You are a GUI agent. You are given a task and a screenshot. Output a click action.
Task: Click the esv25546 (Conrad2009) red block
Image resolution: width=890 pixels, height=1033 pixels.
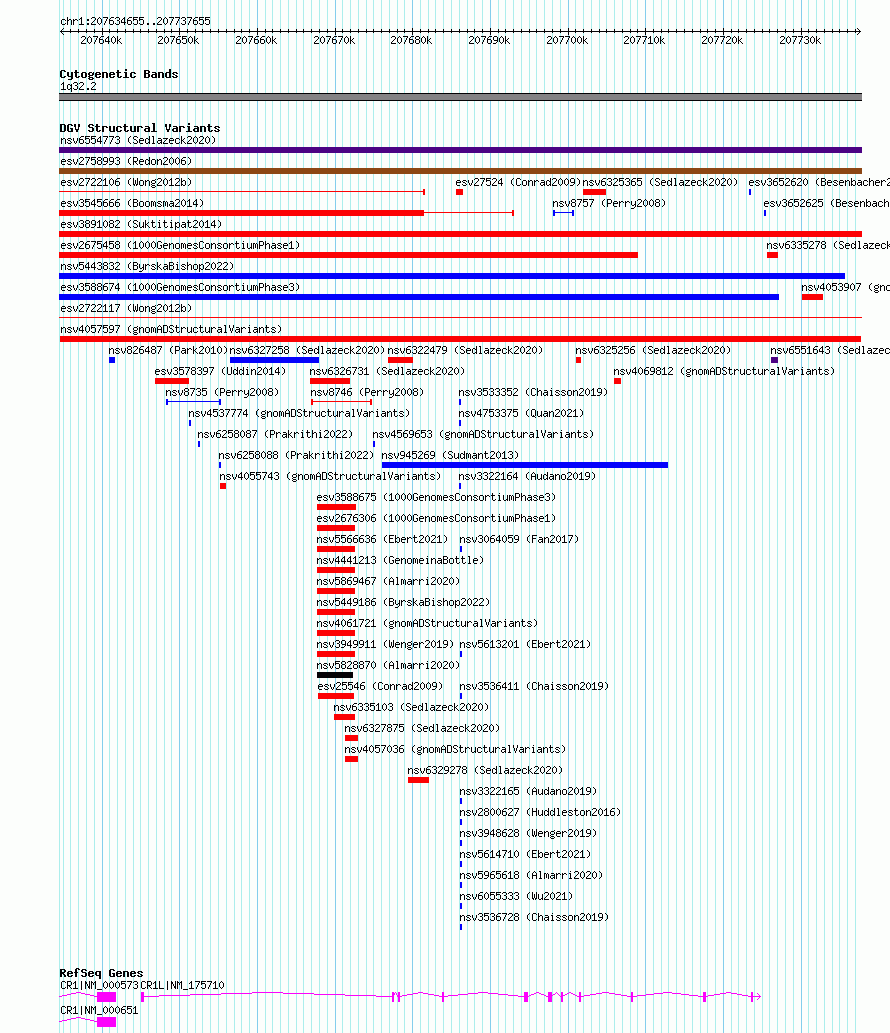coord(336,696)
